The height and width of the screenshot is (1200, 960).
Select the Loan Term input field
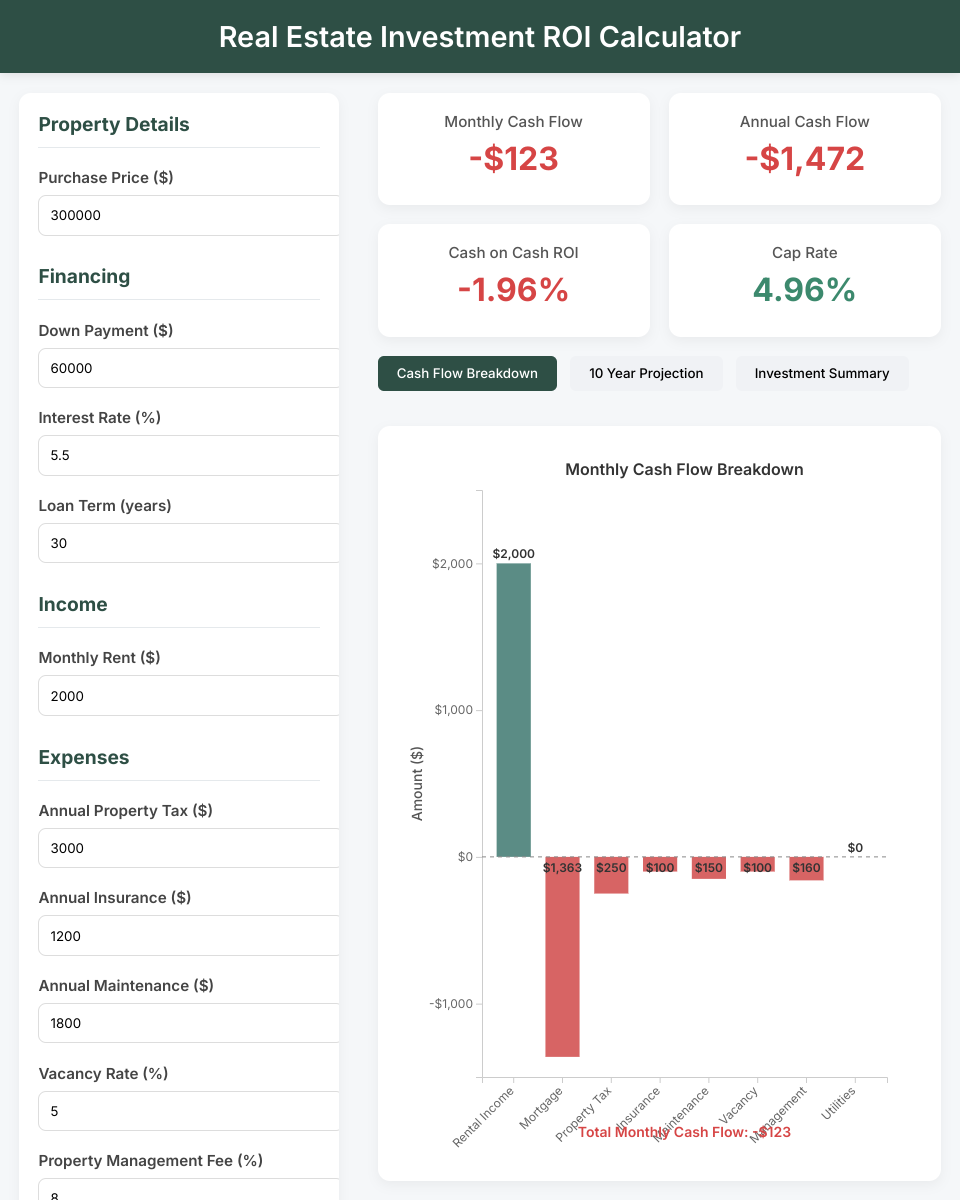tap(189, 543)
